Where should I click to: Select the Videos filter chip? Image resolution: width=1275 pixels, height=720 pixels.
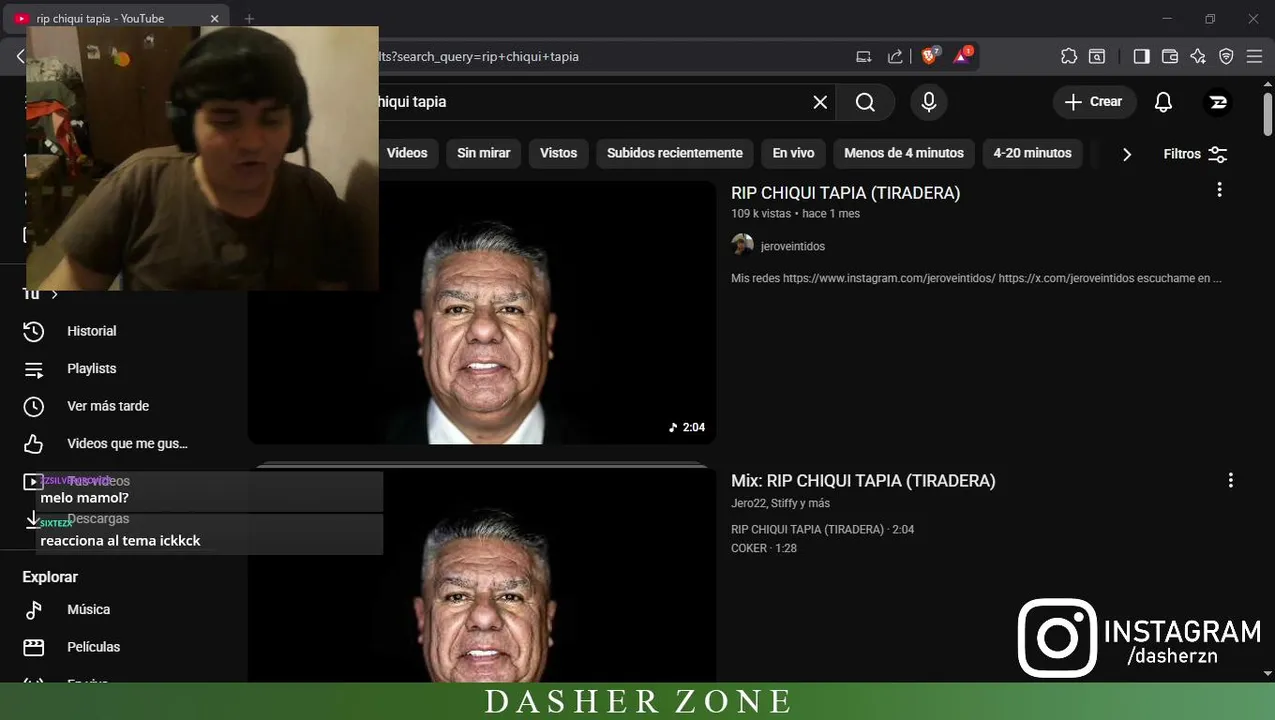point(407,153)
